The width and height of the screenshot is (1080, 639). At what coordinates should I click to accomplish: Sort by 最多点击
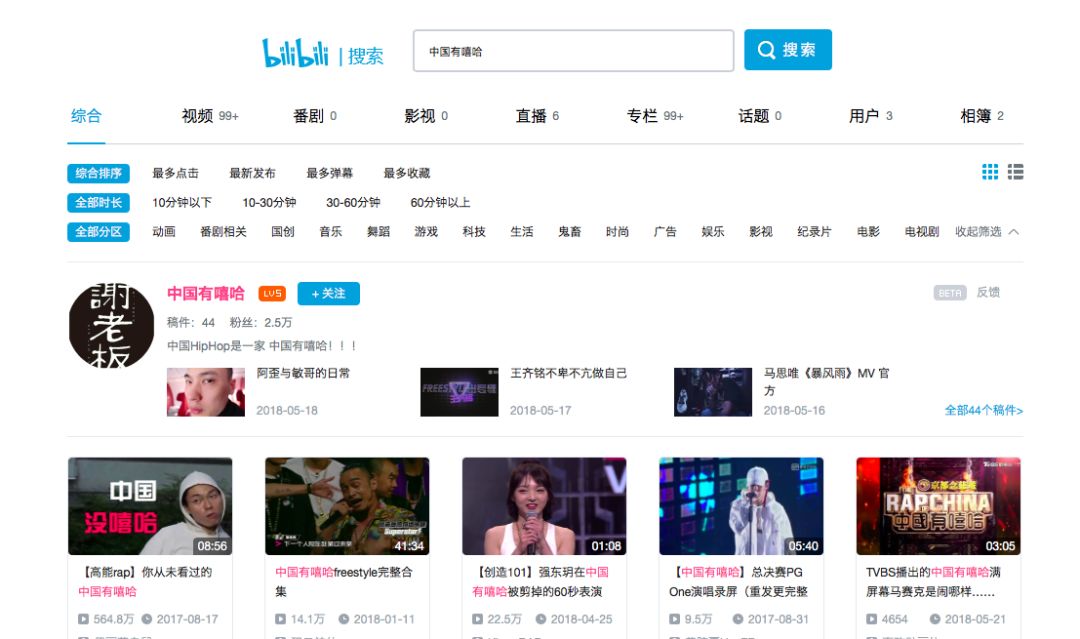176,173
